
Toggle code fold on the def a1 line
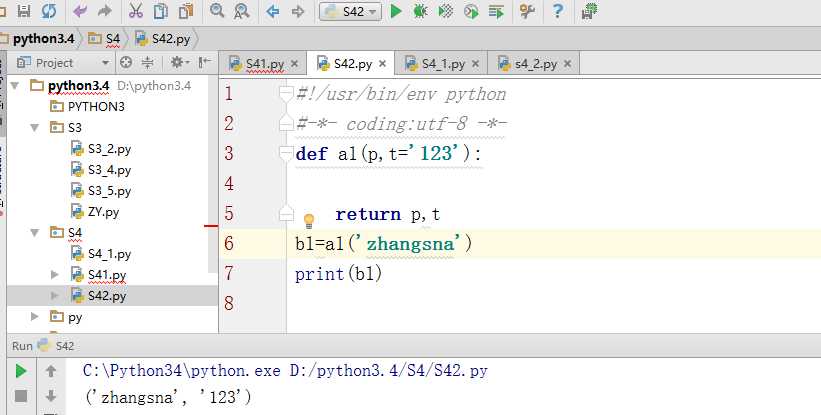point(286,154)
